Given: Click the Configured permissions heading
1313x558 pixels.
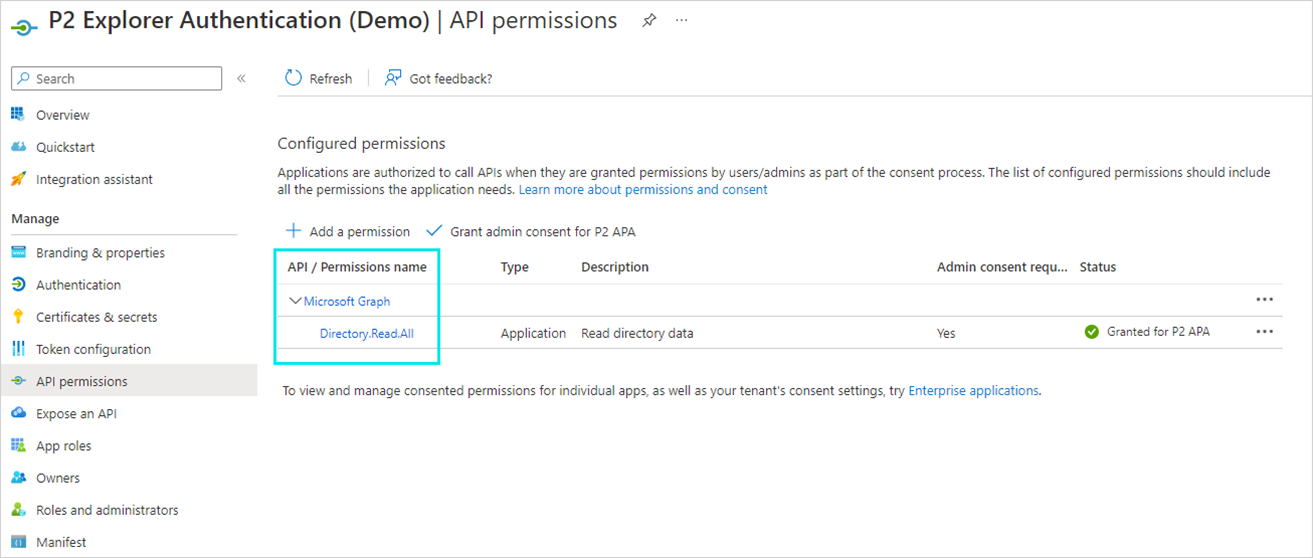Looking at the screenshot, I should point(361,143).
